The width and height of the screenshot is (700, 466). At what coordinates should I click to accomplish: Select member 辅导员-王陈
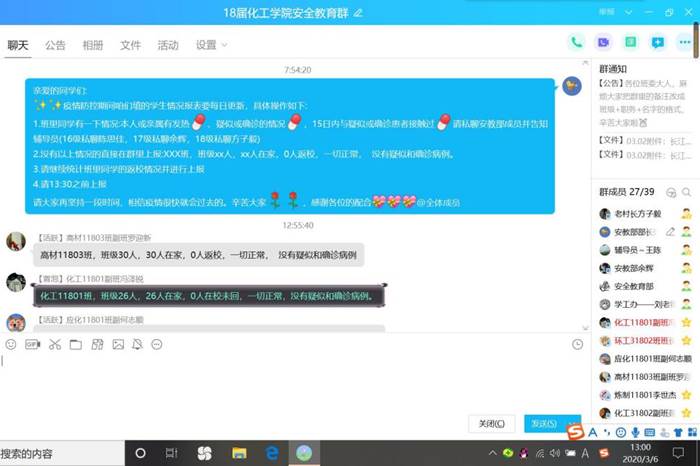(x=645, y=250)
